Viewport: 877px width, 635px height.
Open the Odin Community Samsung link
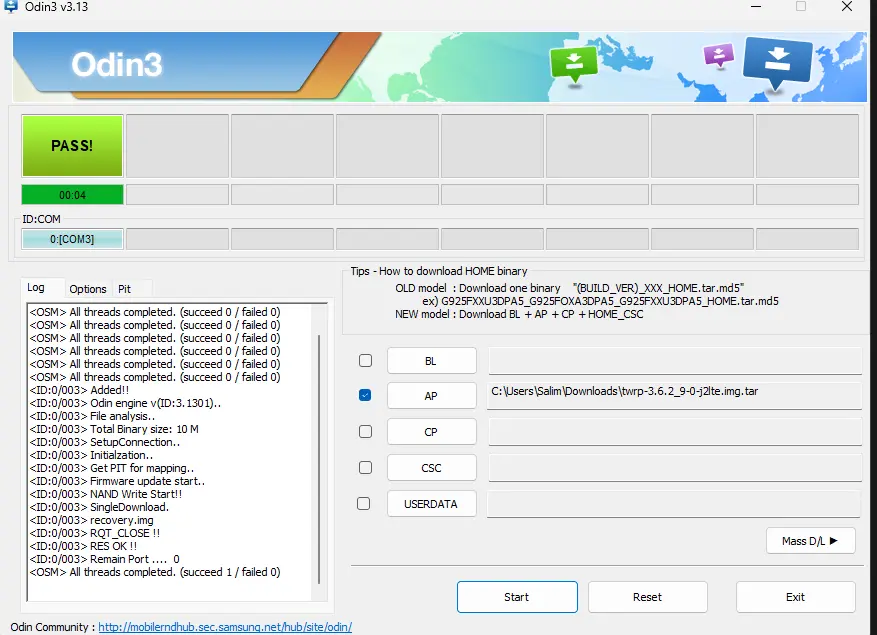click(225, 627)
